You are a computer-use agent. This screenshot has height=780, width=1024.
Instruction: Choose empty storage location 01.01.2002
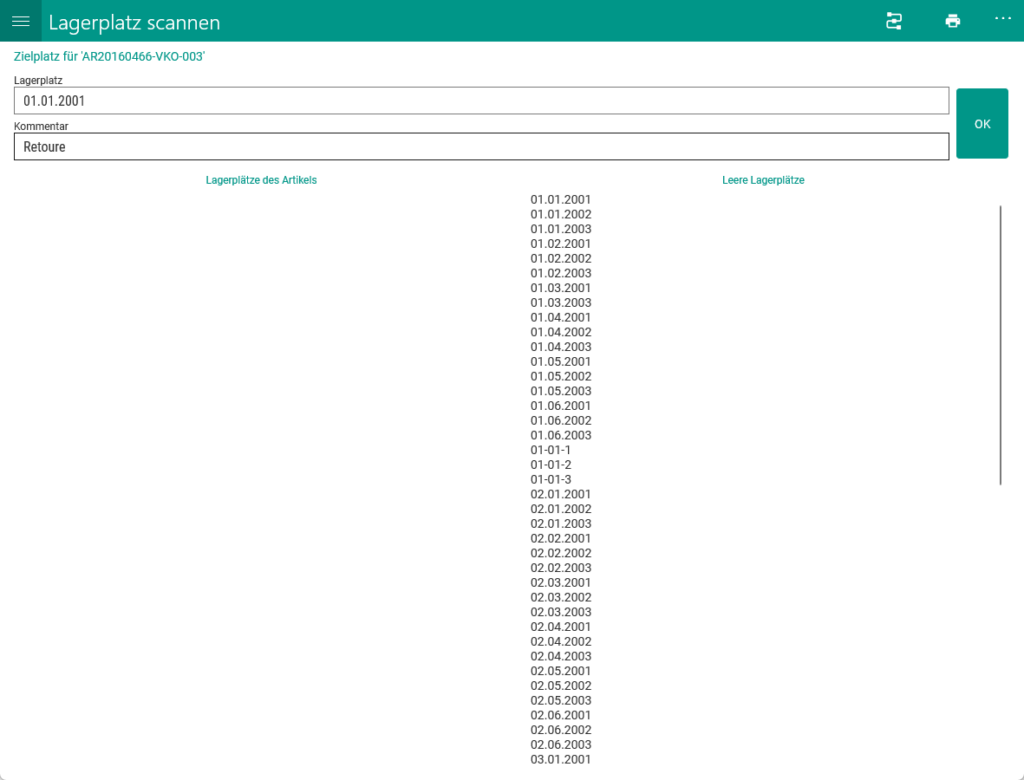[561, 215]
